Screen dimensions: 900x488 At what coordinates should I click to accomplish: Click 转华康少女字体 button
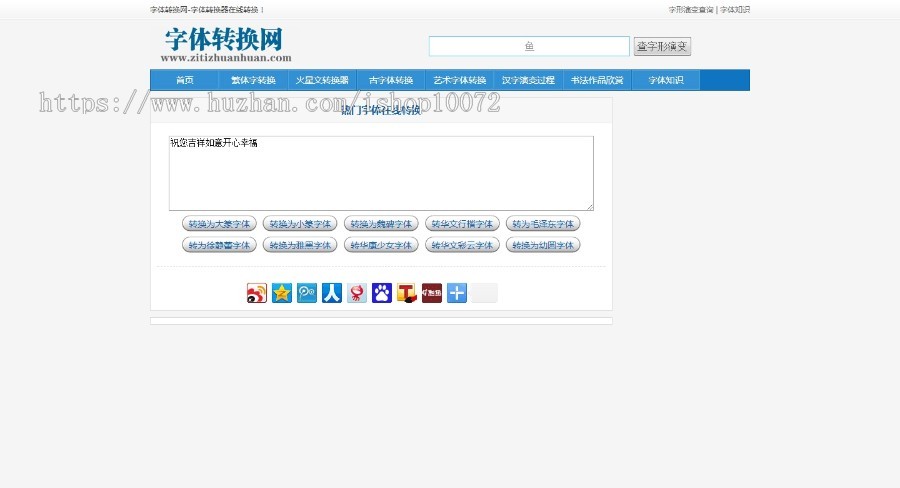click(381, 245)
